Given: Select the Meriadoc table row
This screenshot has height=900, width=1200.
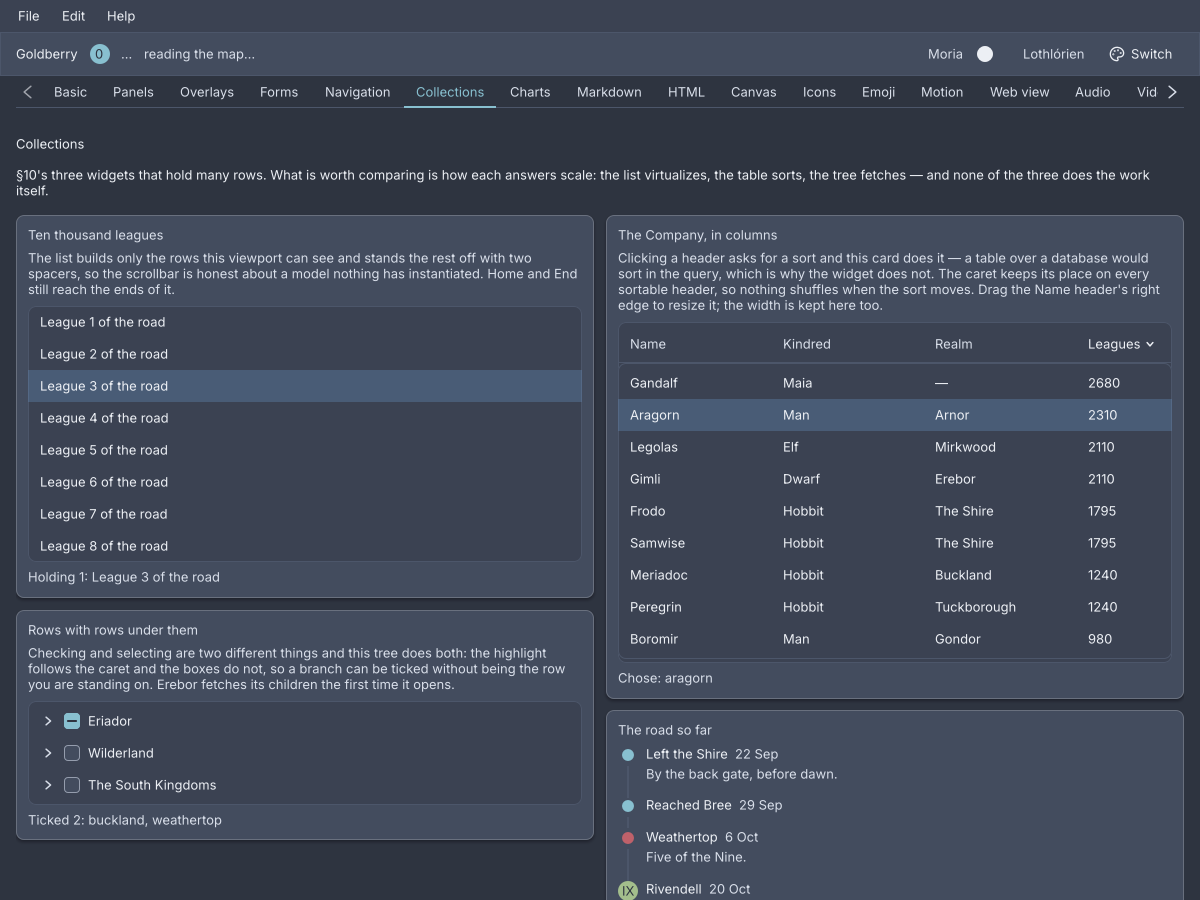Looking at the screenshot, I should (895, 575).
